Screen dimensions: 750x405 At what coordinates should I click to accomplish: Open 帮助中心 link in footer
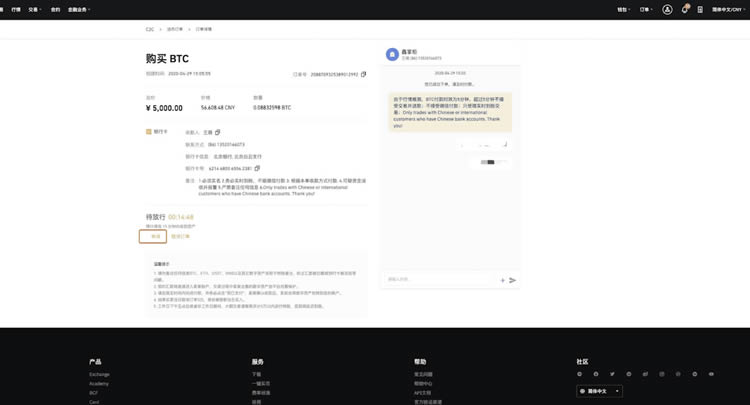point(423,383)
